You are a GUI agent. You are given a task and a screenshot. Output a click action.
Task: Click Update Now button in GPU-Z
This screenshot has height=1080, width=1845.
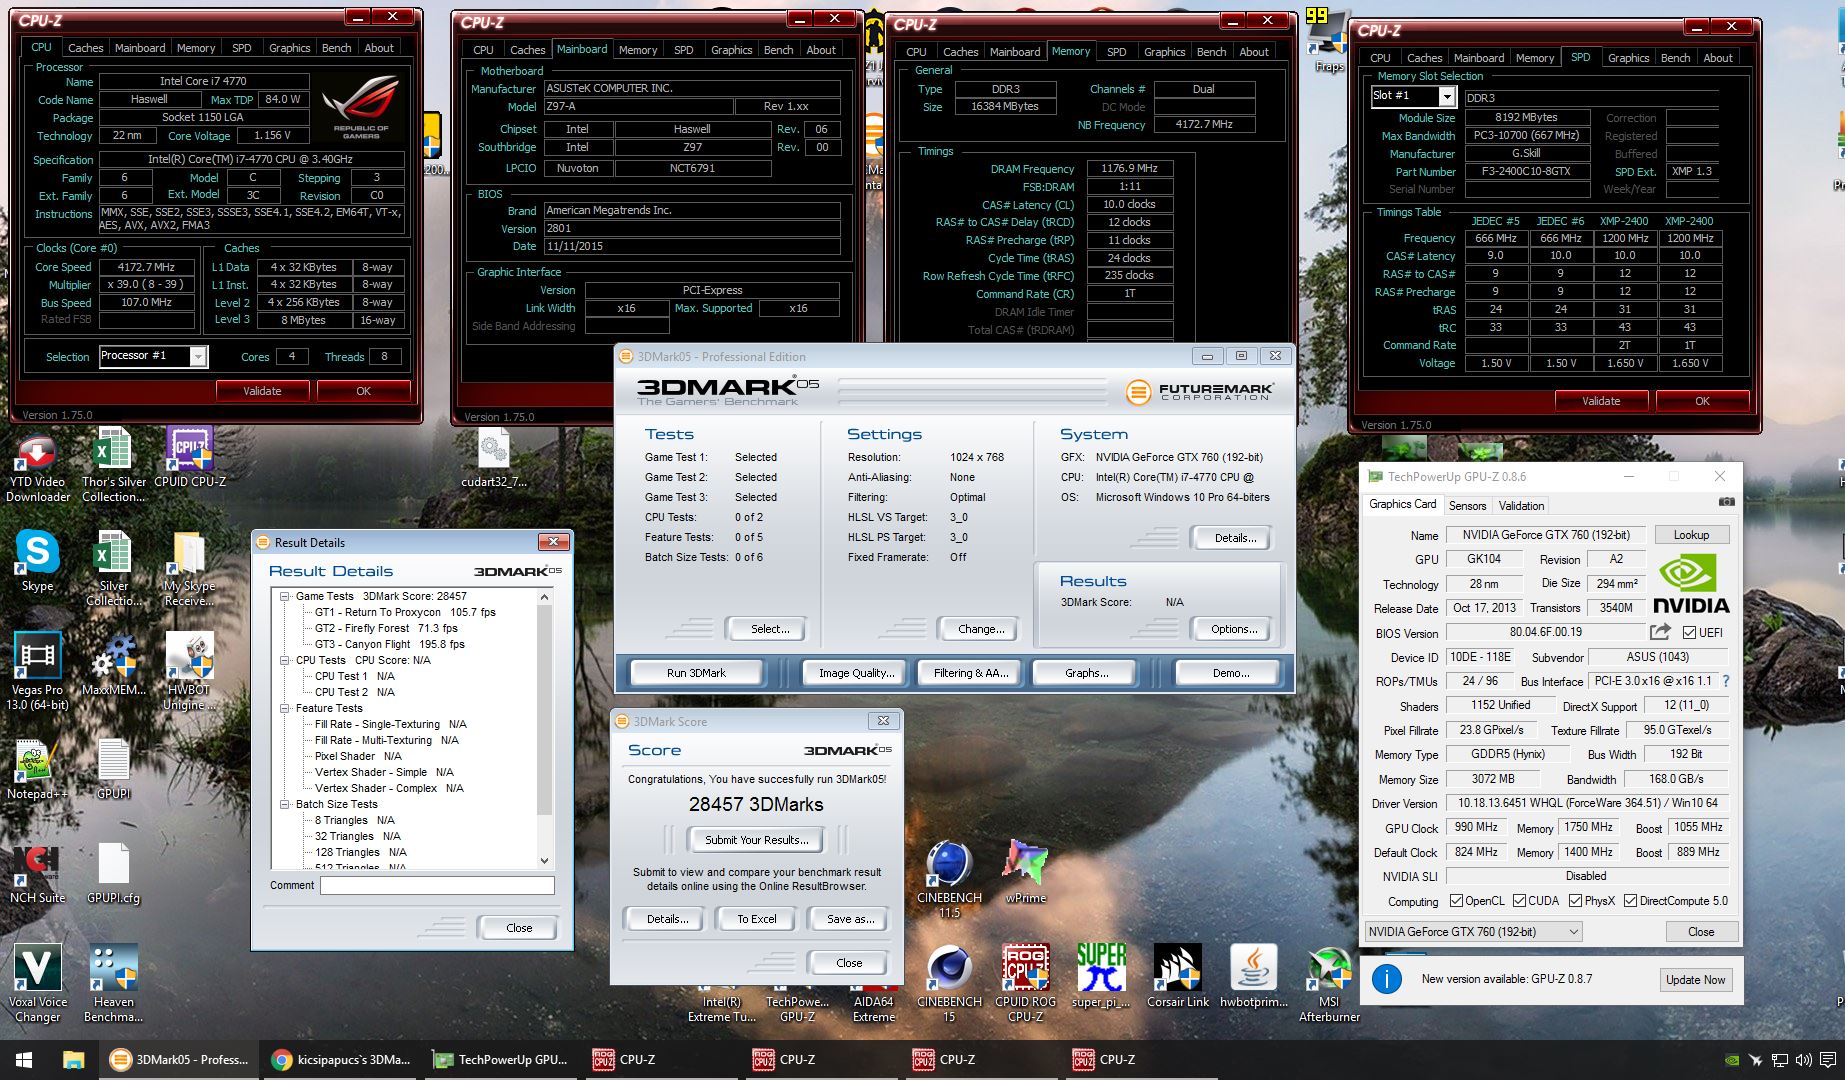tap(1695, 980)
